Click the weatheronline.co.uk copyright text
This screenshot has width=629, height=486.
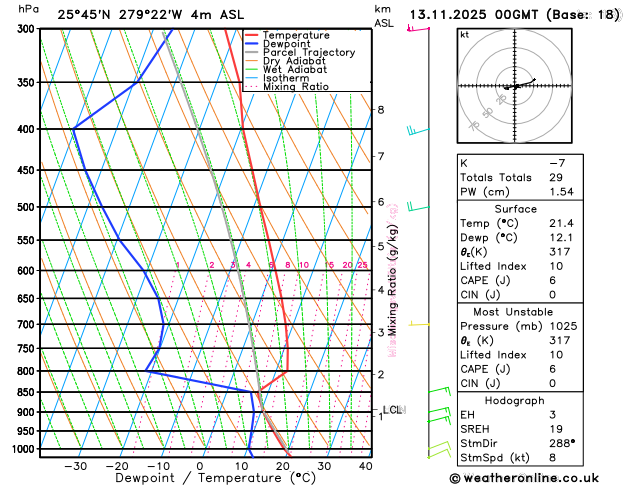click(524, 478)
